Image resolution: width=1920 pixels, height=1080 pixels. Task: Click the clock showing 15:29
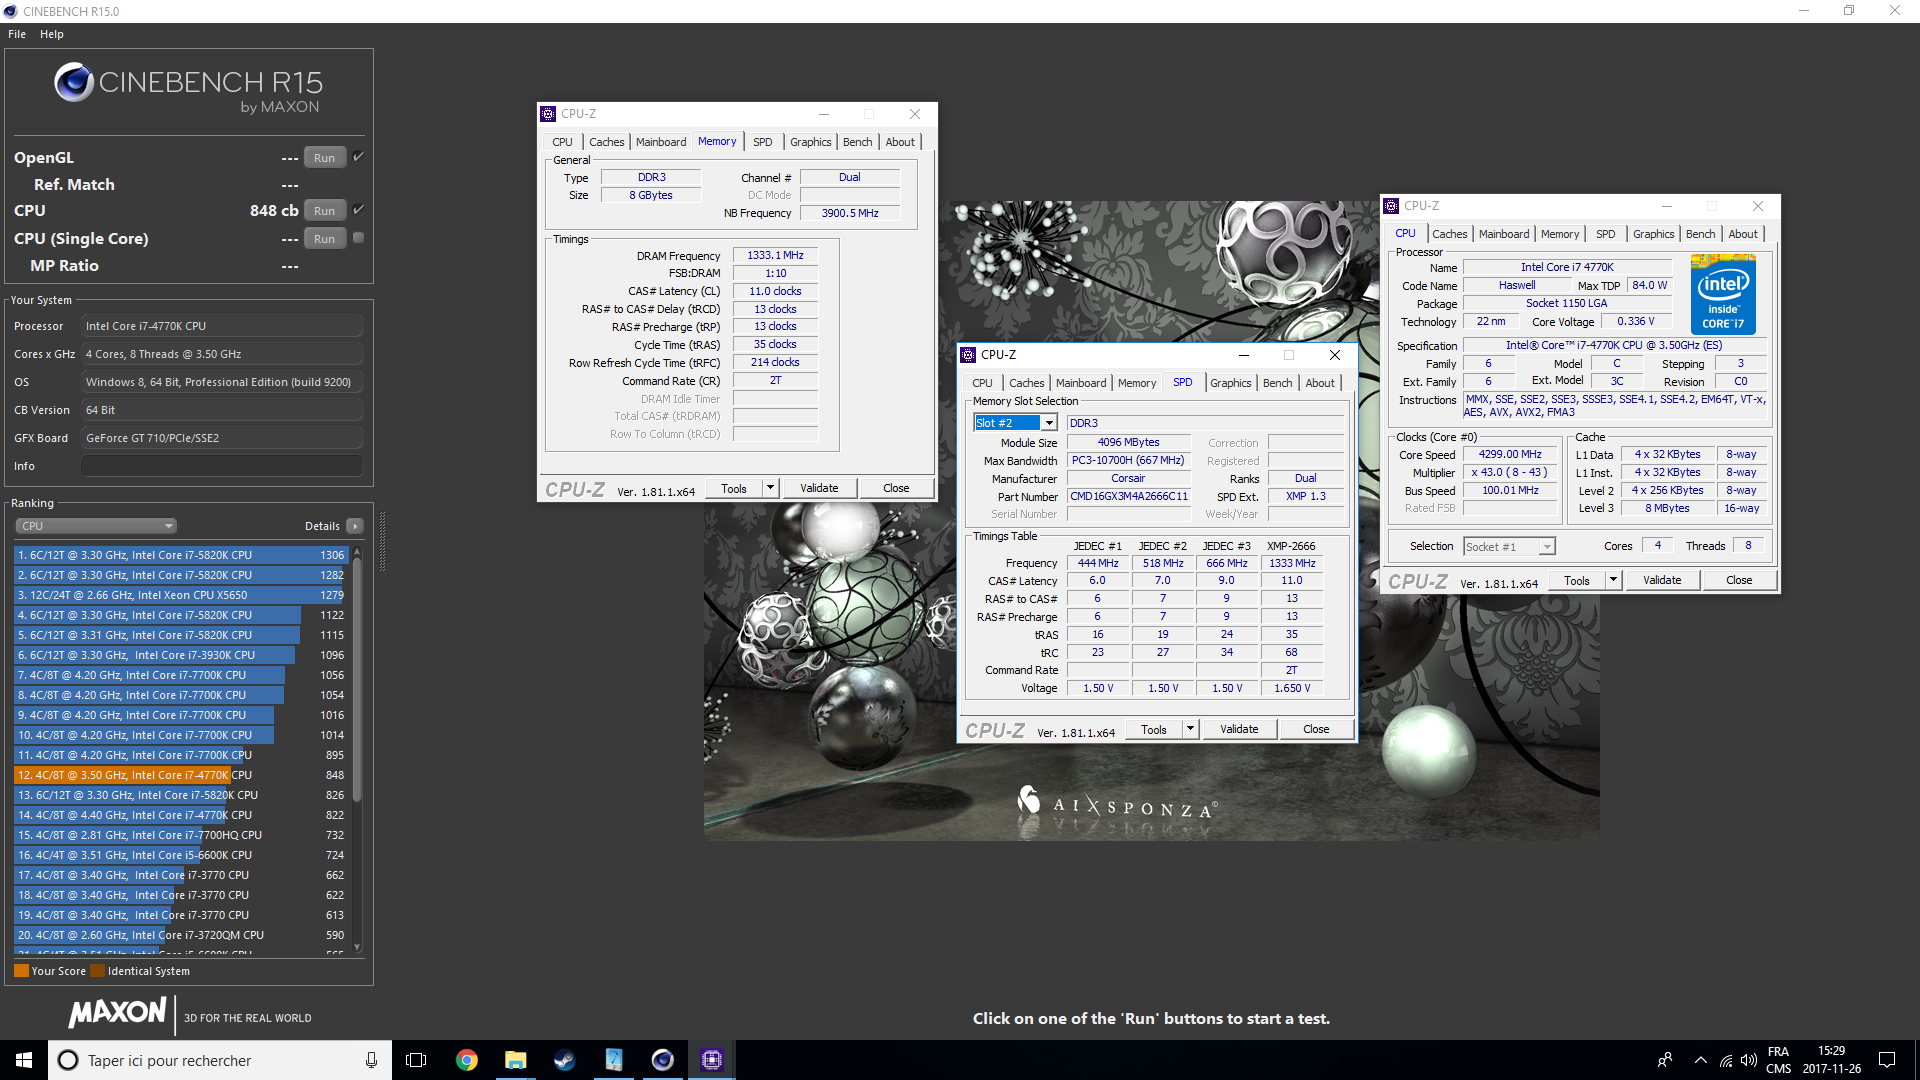coord(1831,1051)
